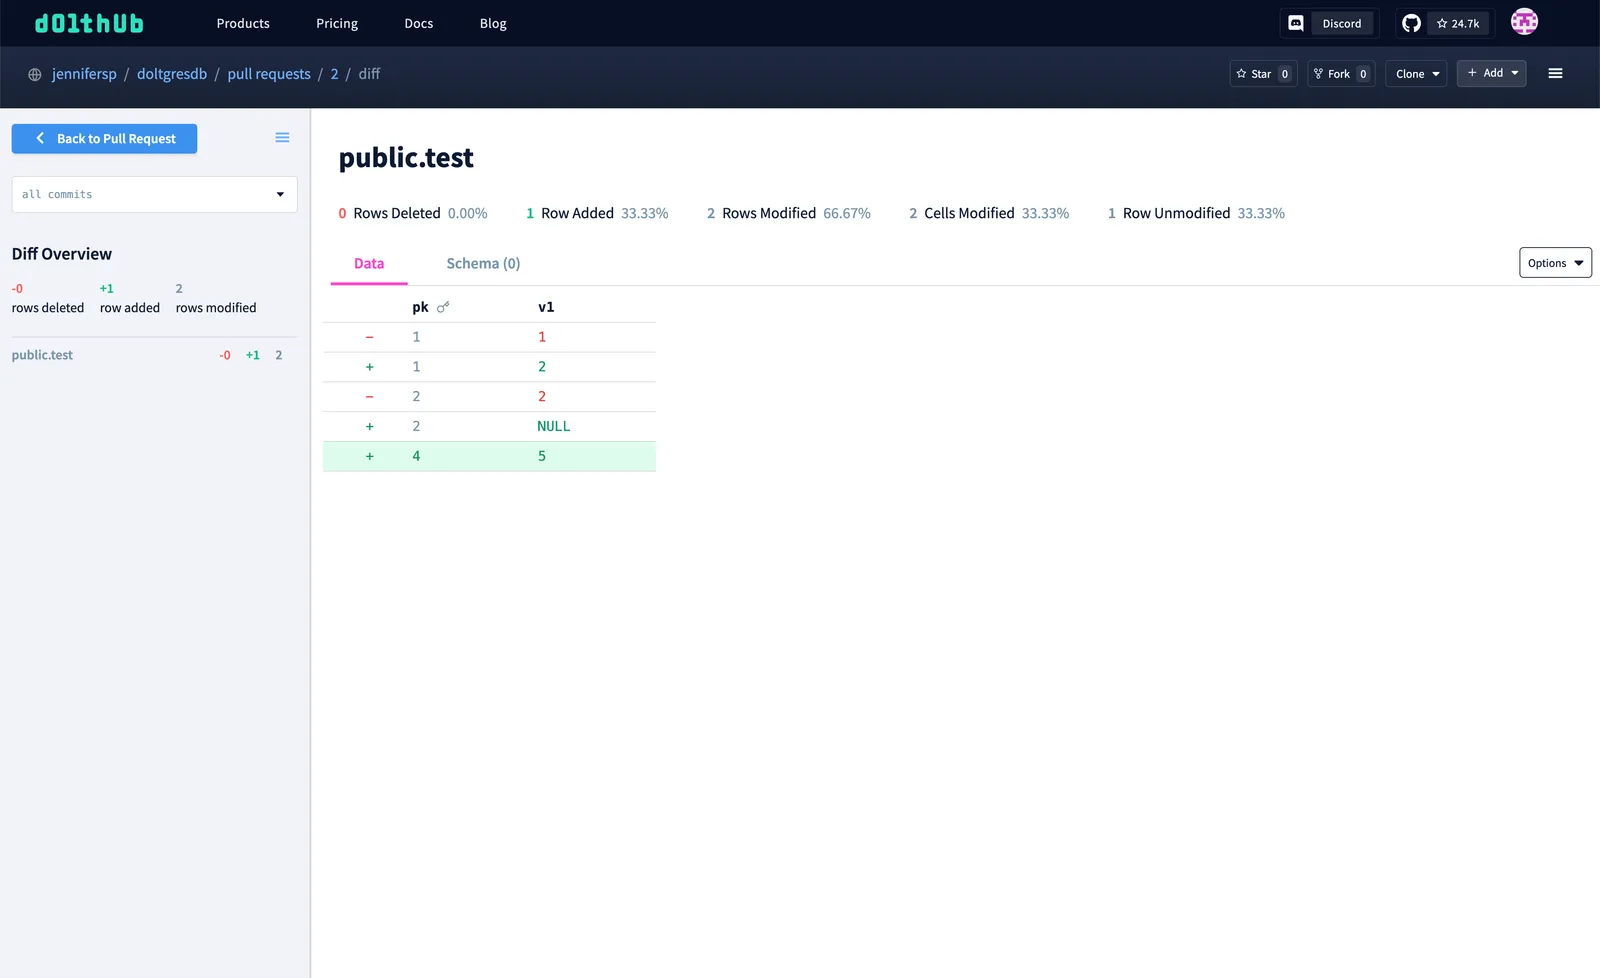Open pull requests breadcrumb link

pos(269,74)
